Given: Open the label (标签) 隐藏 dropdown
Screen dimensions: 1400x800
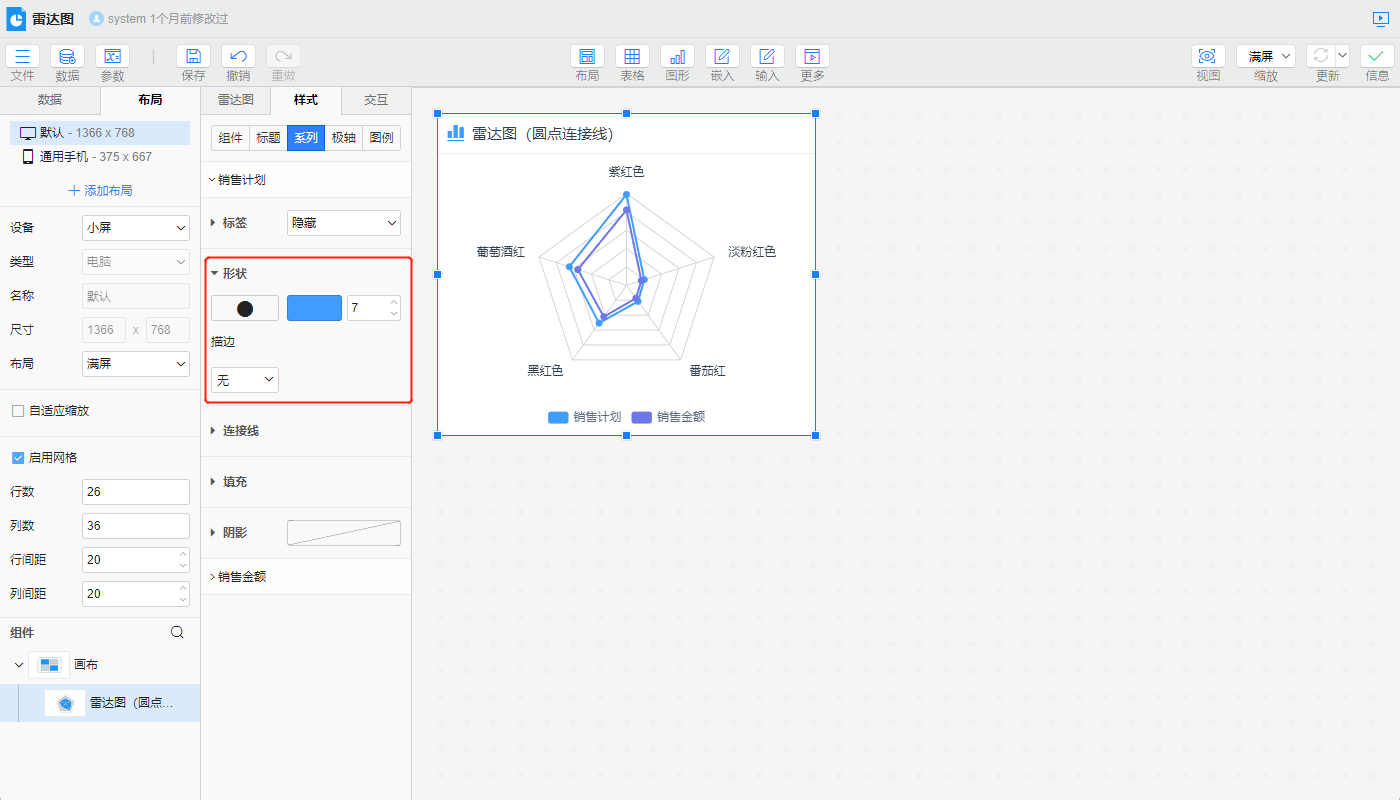Looking at the screenshot, I should click(343, 223).
